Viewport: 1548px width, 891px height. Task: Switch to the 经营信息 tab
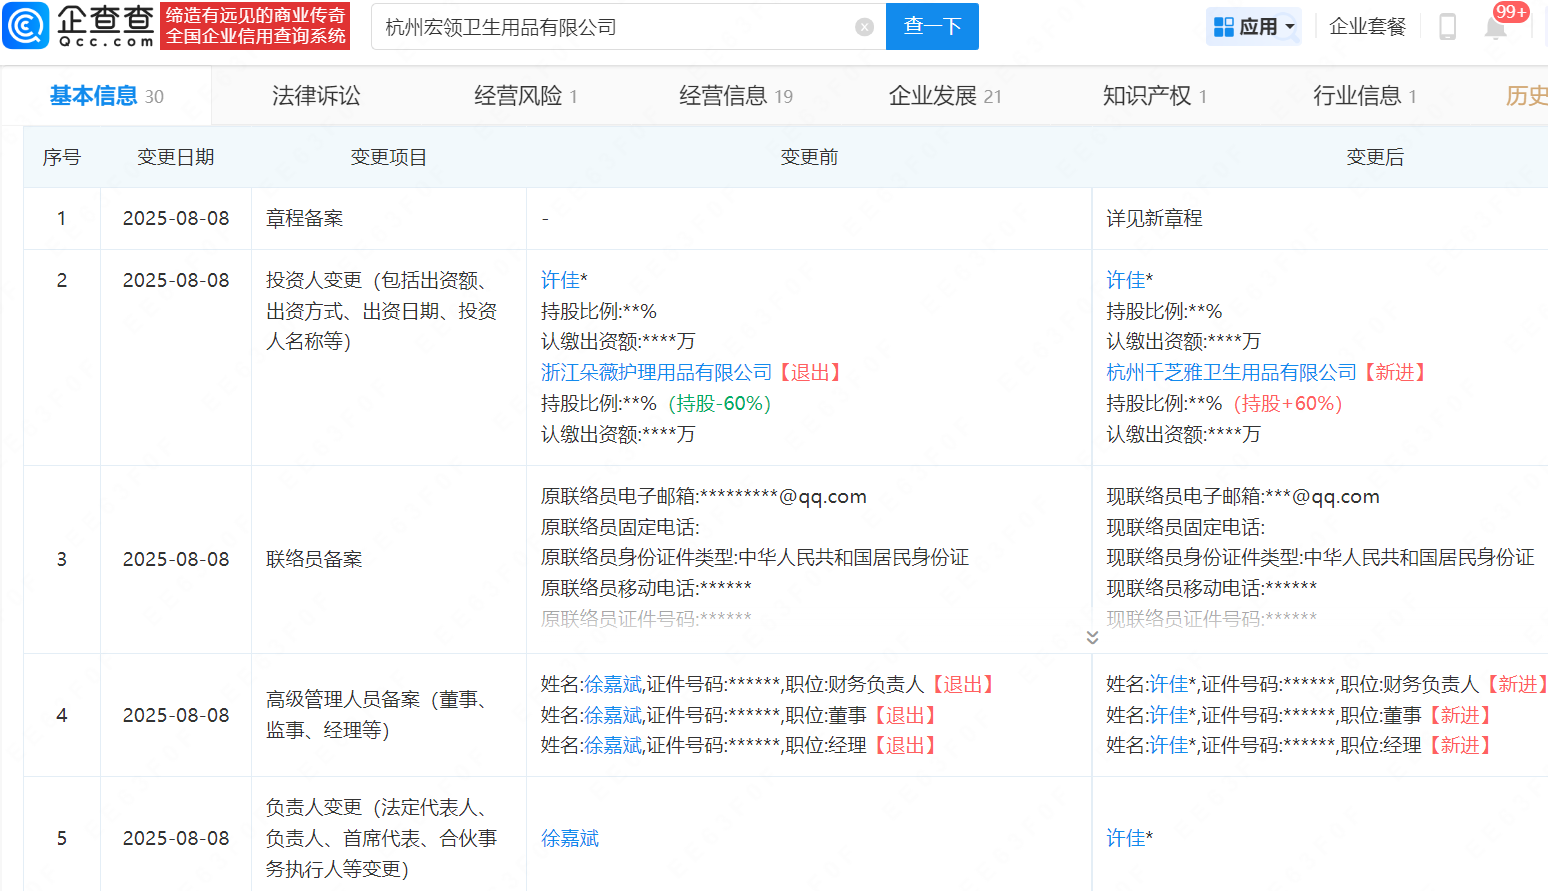point(736,96)
